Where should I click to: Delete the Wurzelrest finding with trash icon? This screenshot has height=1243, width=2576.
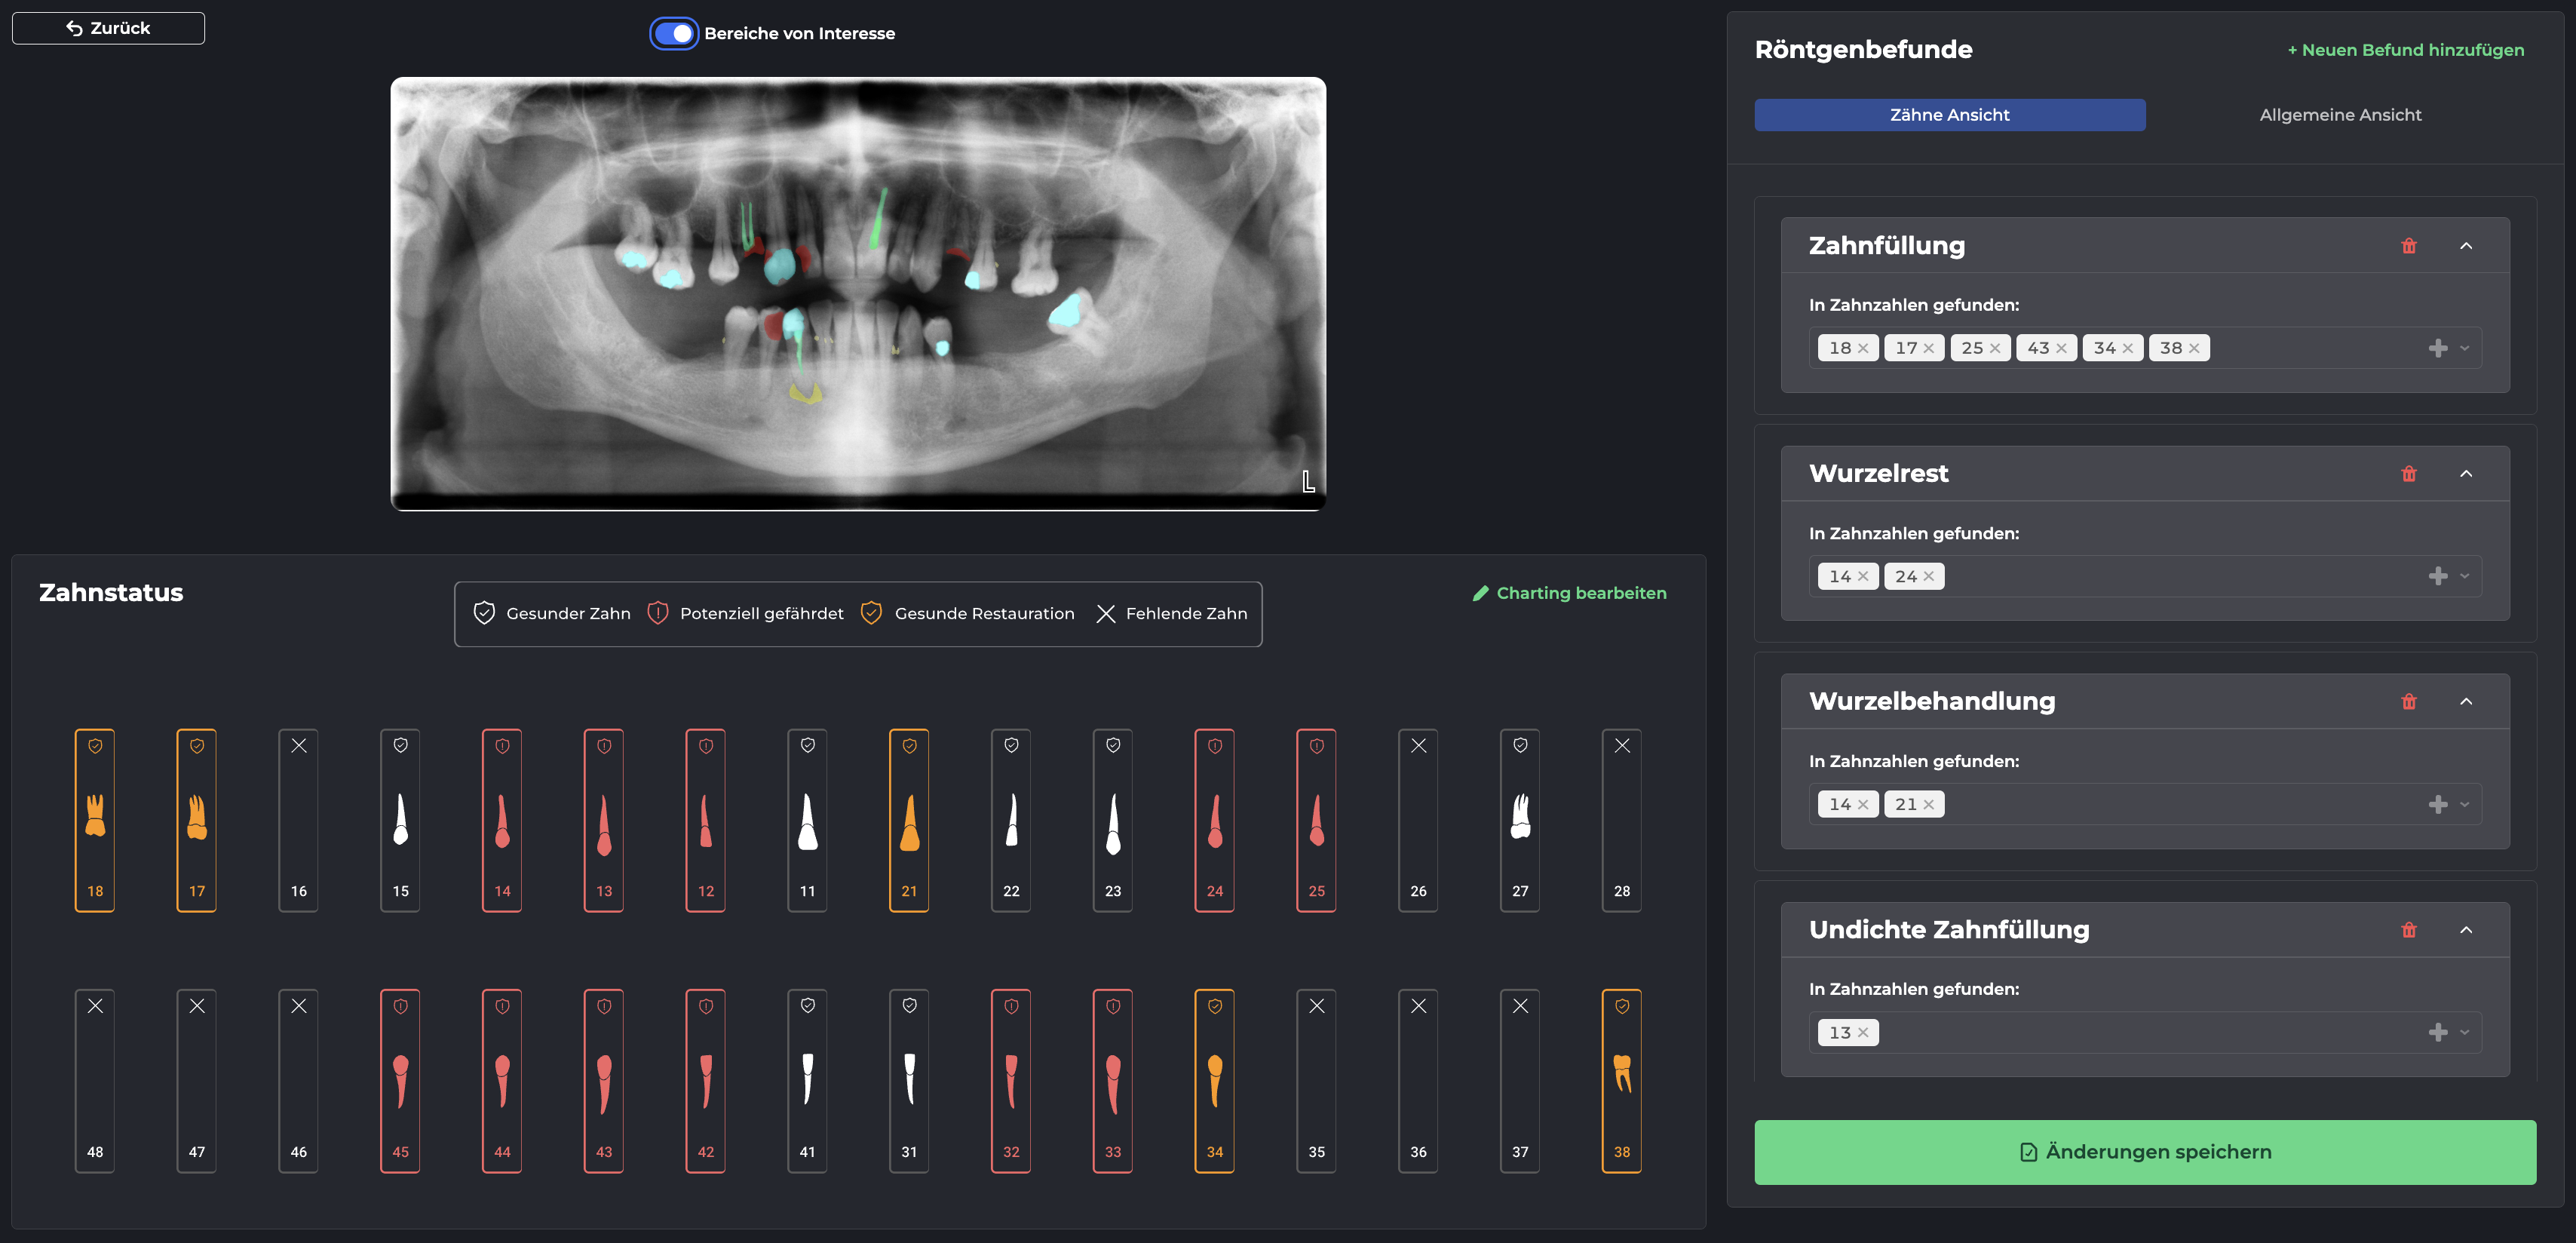2408,474
